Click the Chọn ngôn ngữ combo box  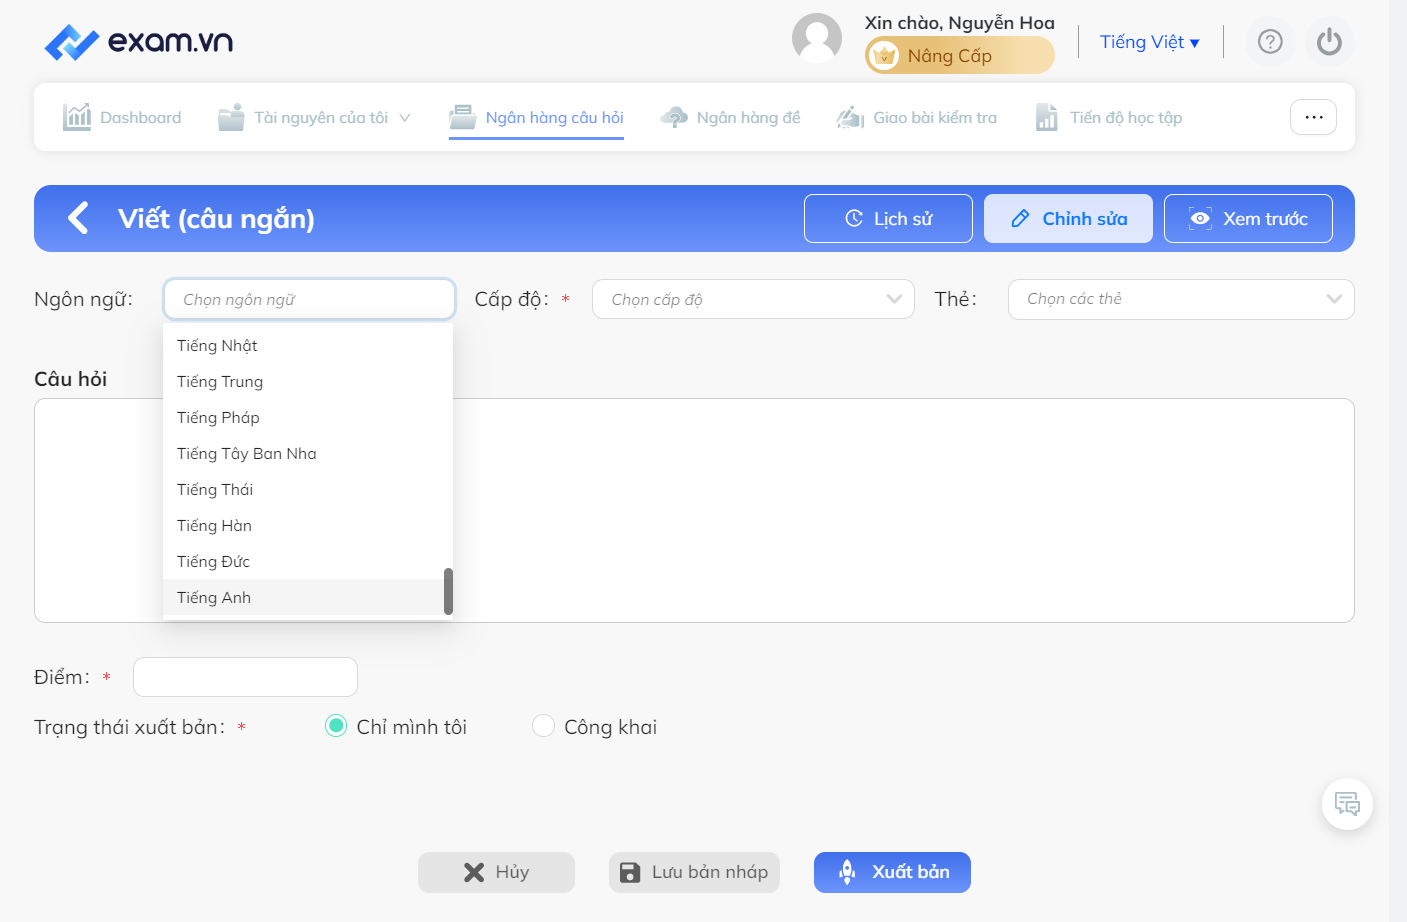pos(309,299)
